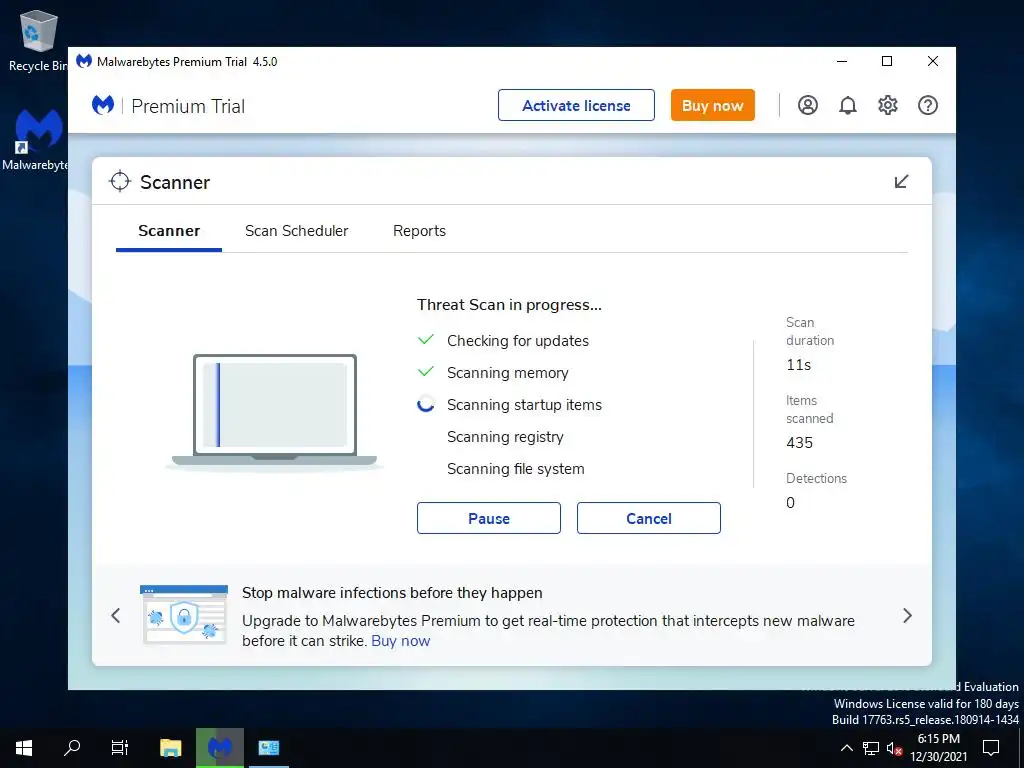The height and width of the screenshot is (768, 1024).
Task: Maximize the Malwarebytes window
Action: point(887,61)
